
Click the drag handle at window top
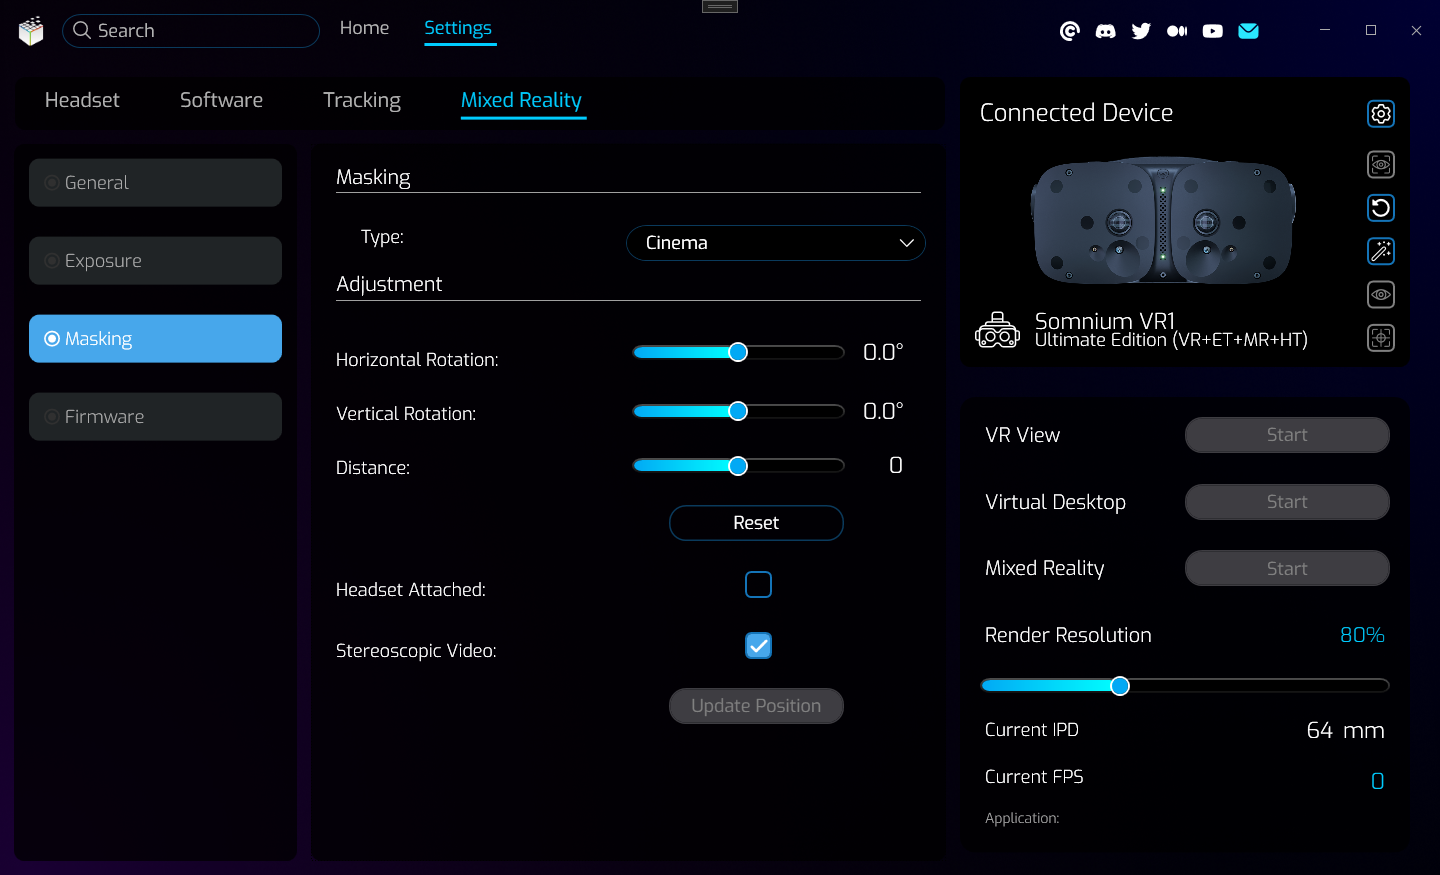pos(720,6)
